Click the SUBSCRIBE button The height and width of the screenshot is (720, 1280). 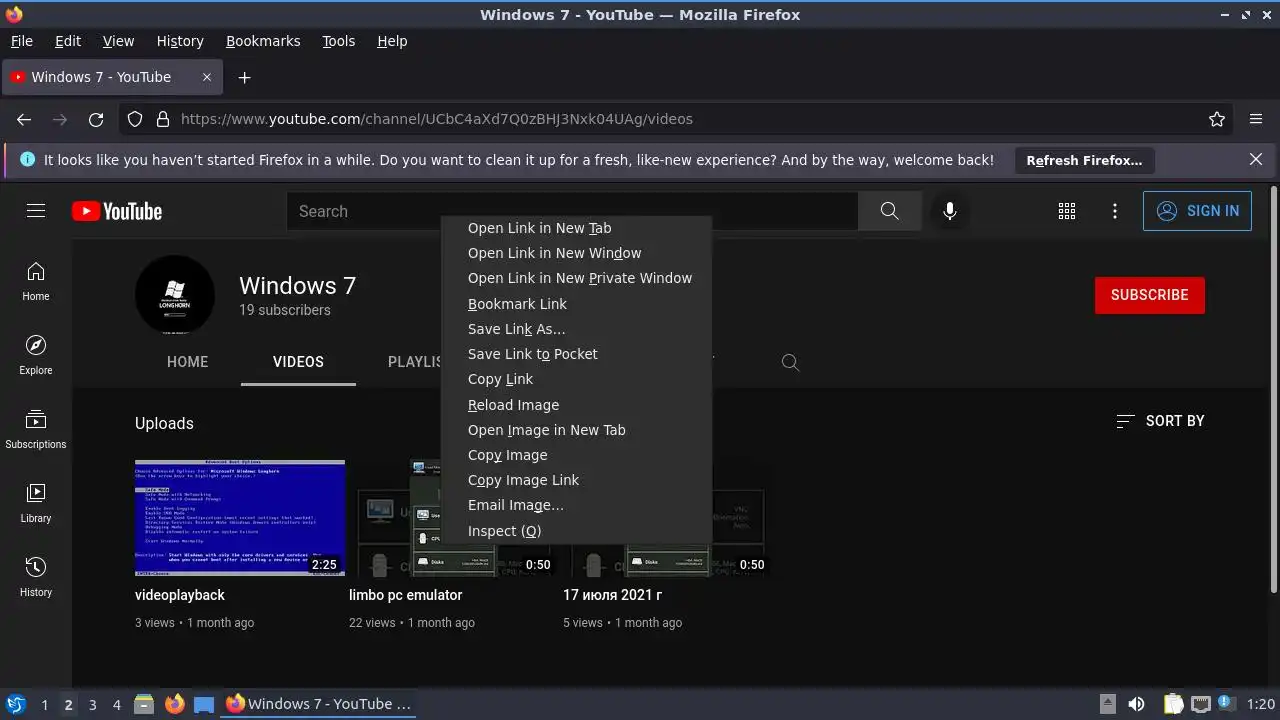coord(1150,295)
